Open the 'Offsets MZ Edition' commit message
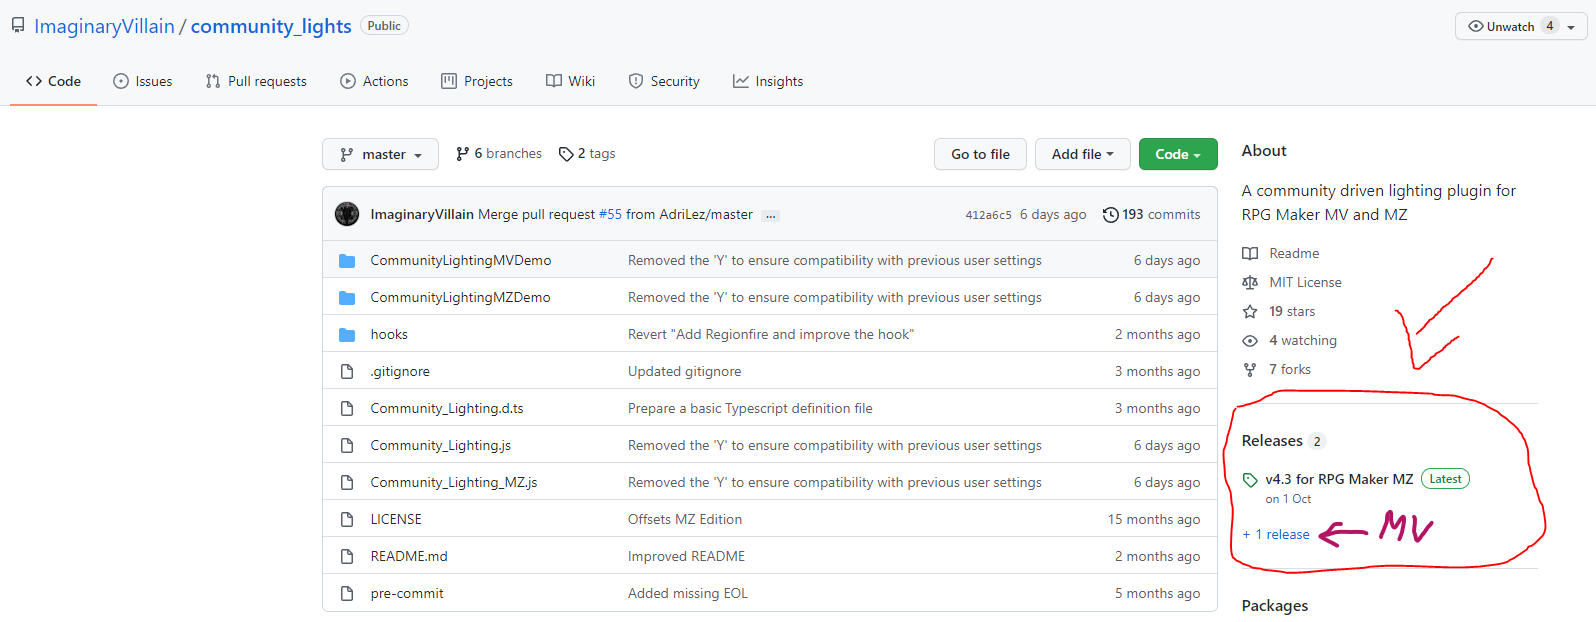This screenshot has width=1596, height=622. (685, 519)
